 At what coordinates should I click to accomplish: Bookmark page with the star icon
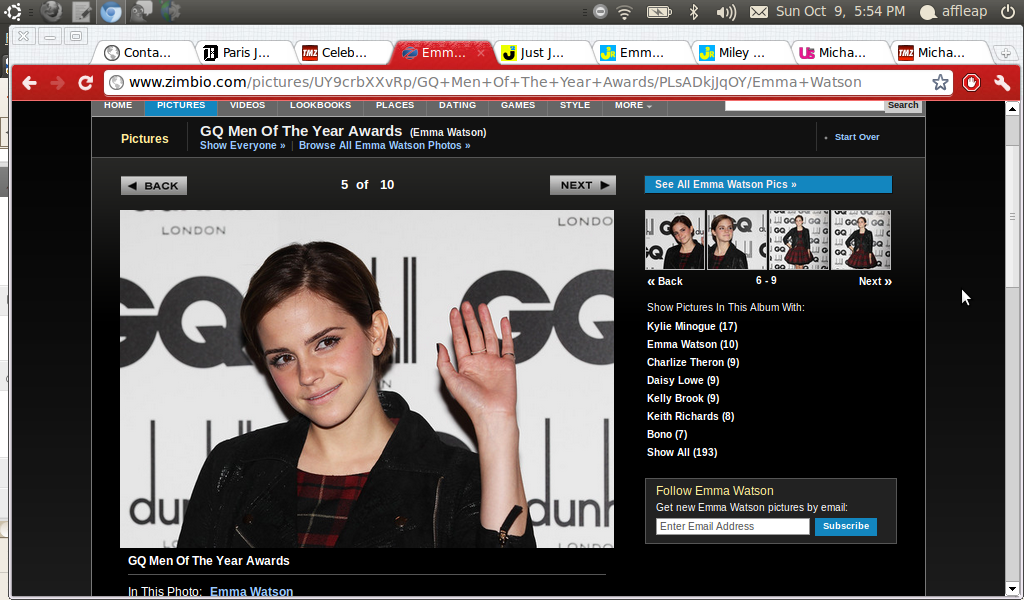[x=940, y=82]
